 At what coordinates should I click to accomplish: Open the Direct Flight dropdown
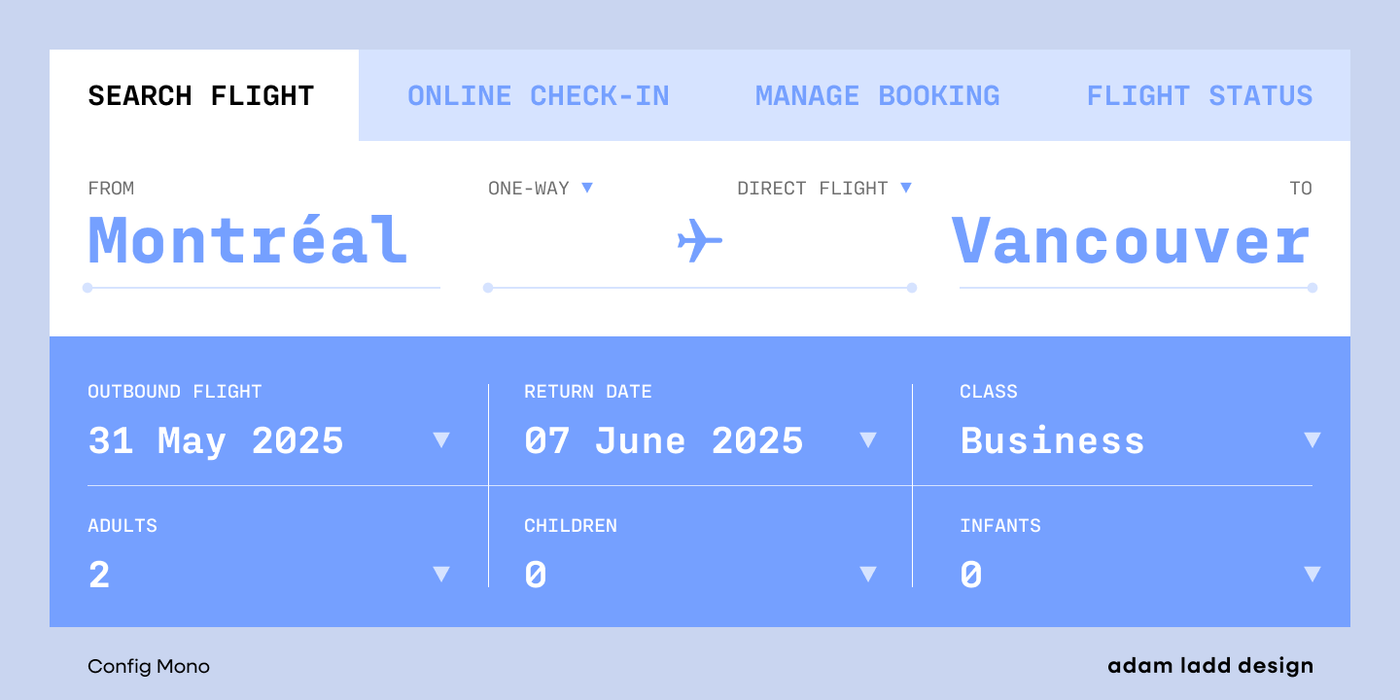click(x=905, y=188)
